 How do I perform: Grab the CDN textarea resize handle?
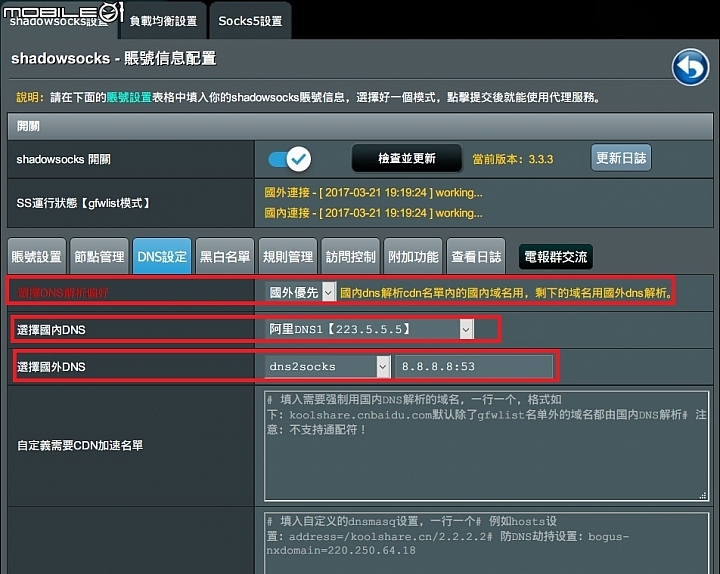(x=703, y=495)
